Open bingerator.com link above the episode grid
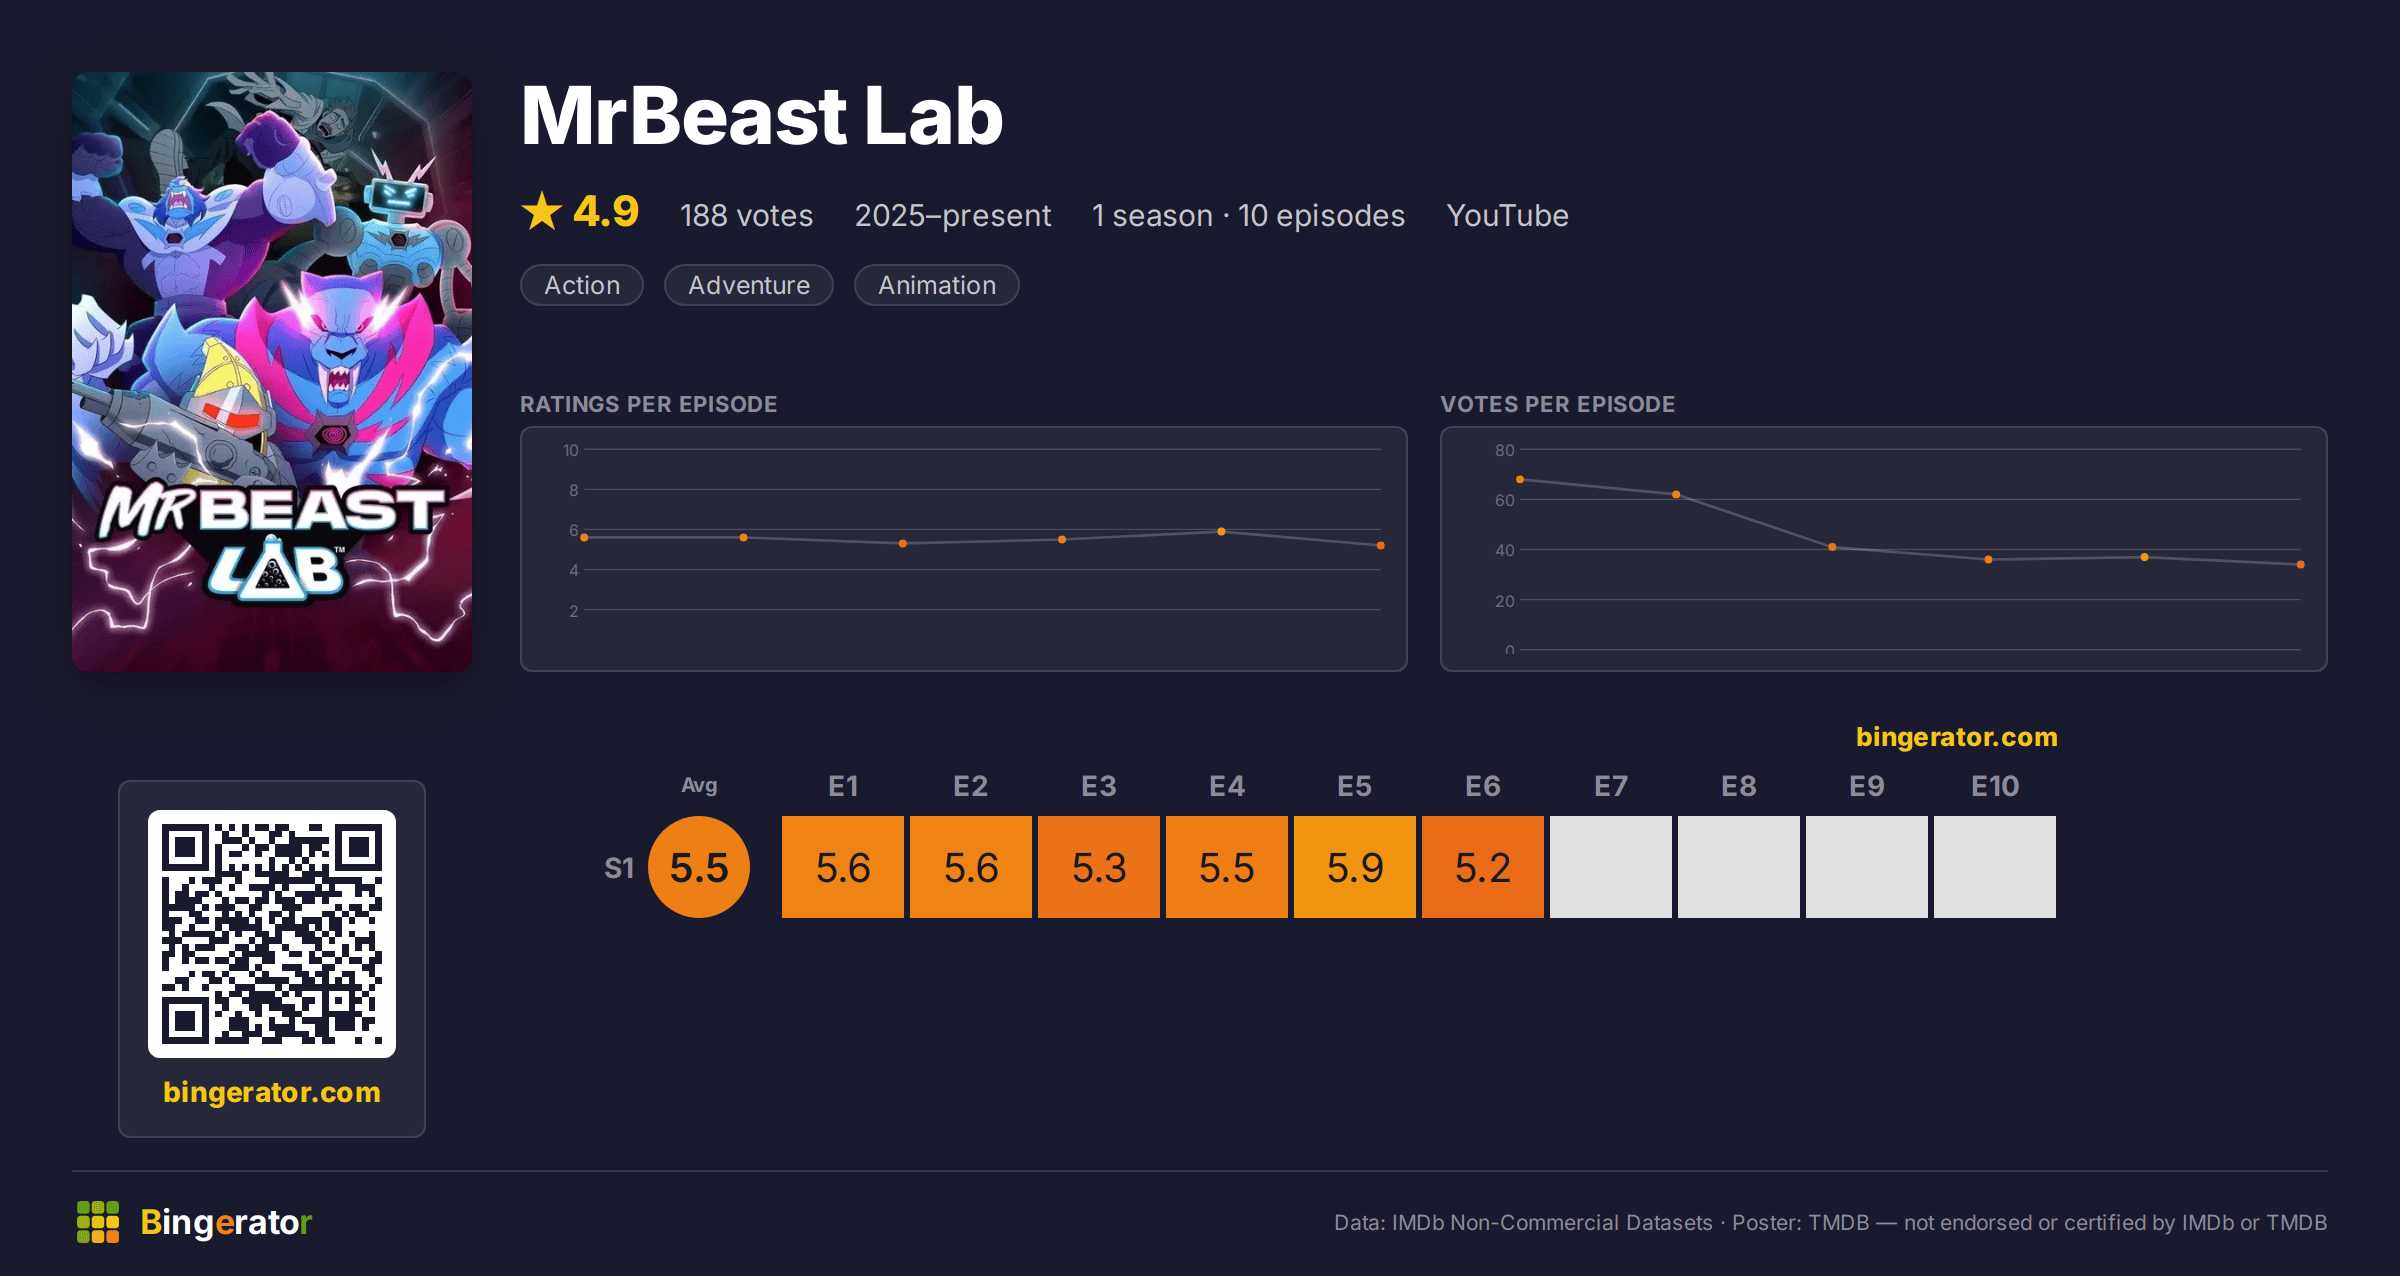 click(x=1957, y=737)
